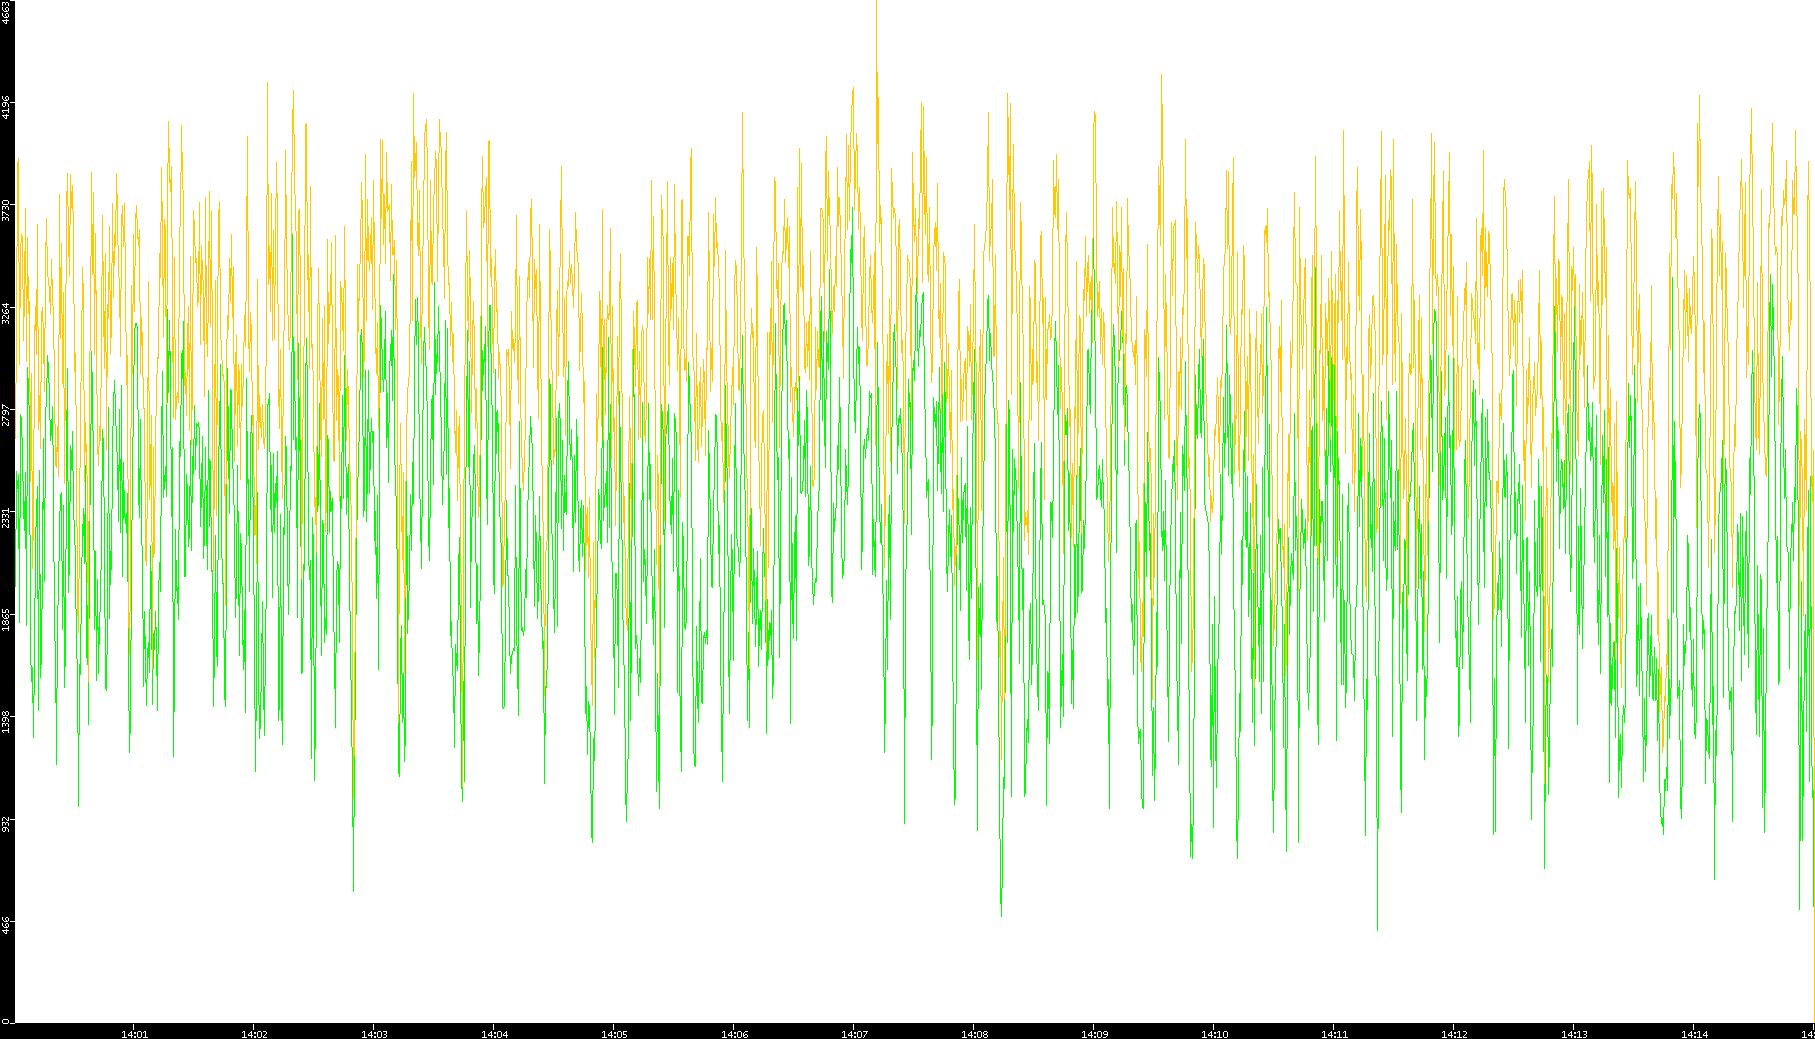Click the 2797 y-axis value
The image size is (1815, 1039).
coord(7,415)
